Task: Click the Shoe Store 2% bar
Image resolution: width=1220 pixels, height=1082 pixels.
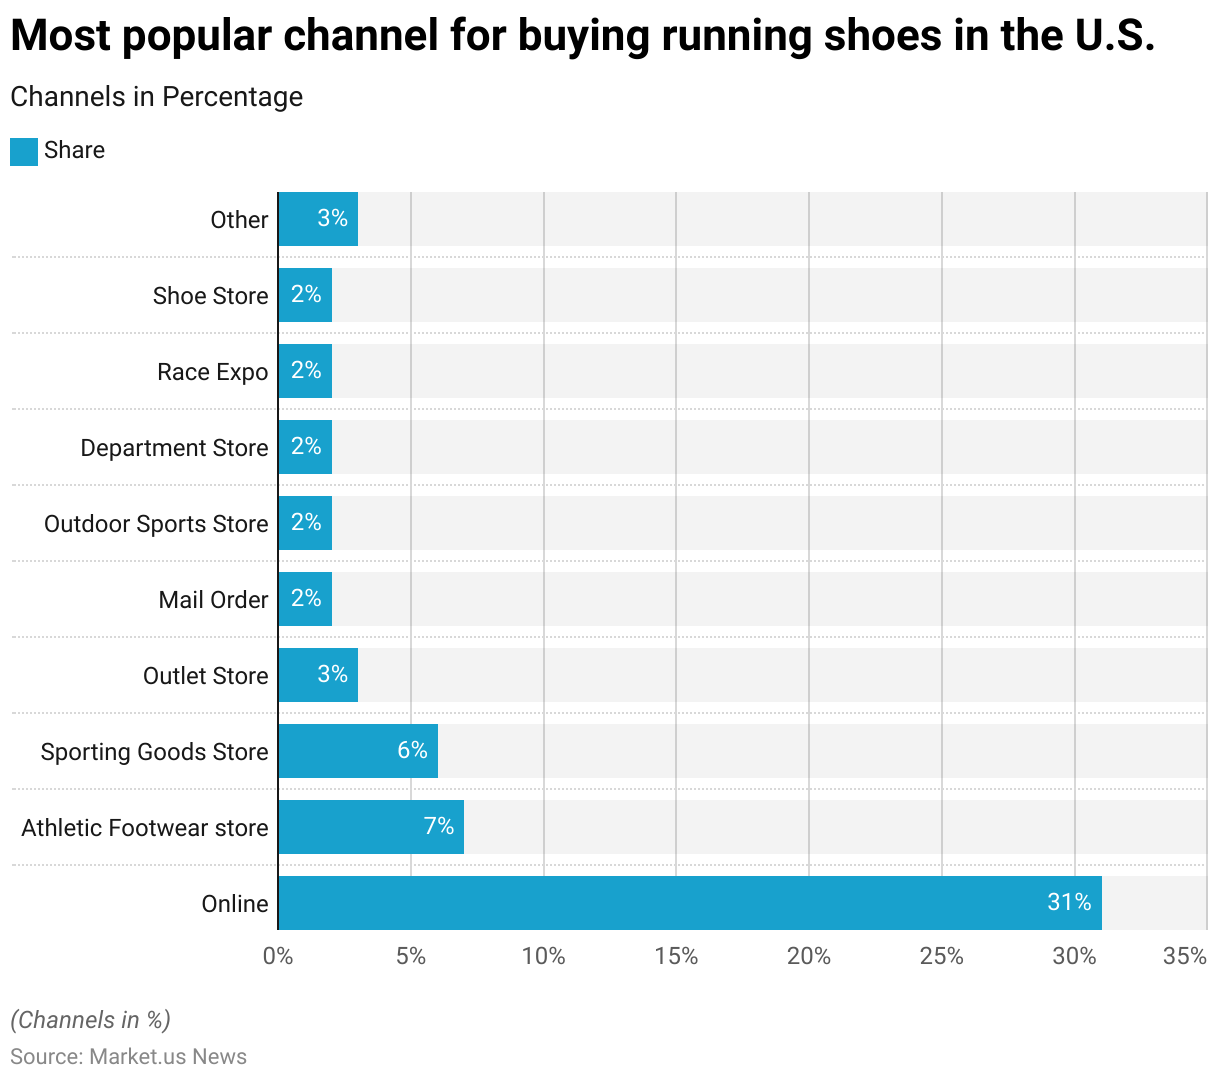Action: pos(305,295)
